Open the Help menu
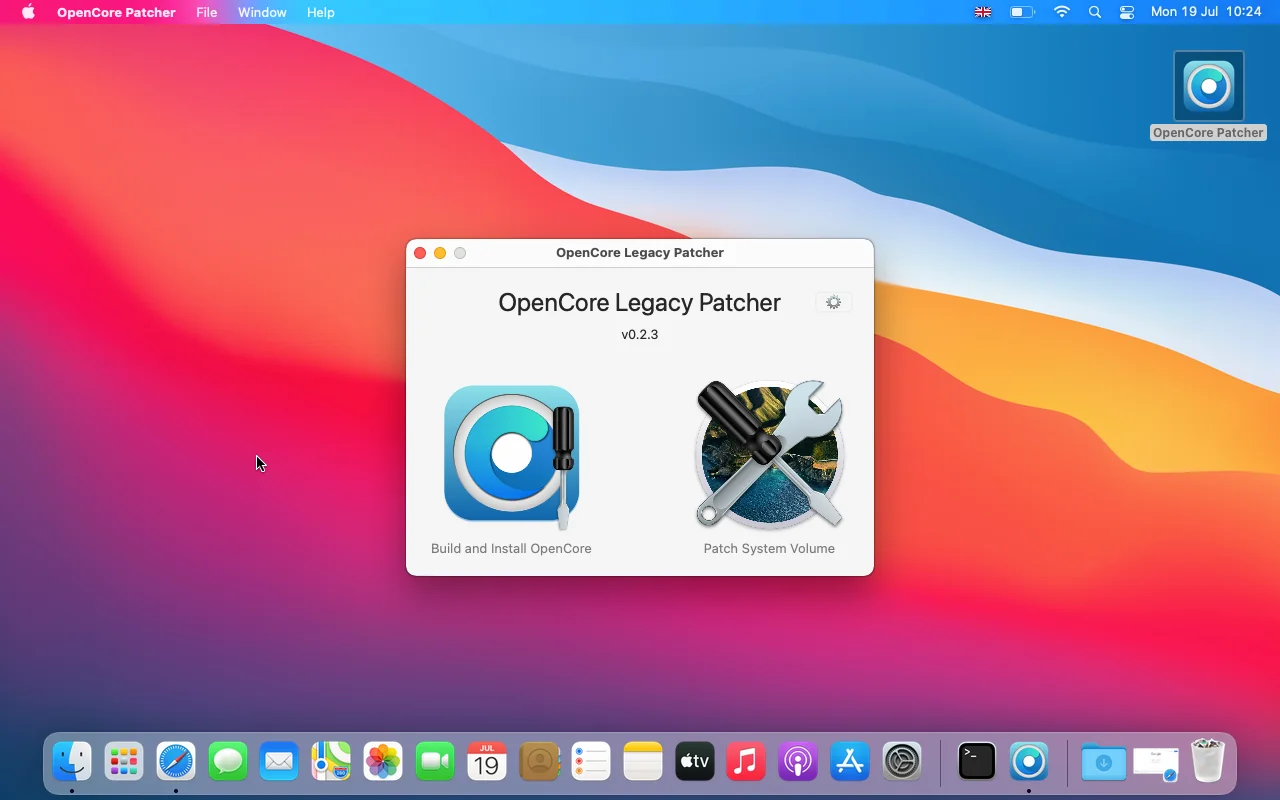 tap(321, 12)
